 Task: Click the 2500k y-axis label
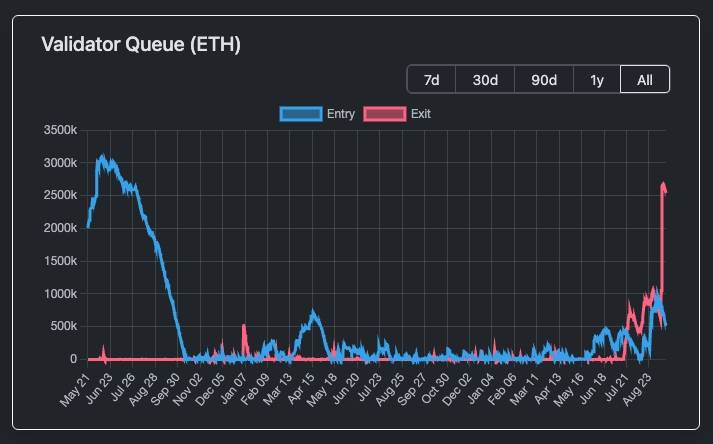(x=60, y=195)
